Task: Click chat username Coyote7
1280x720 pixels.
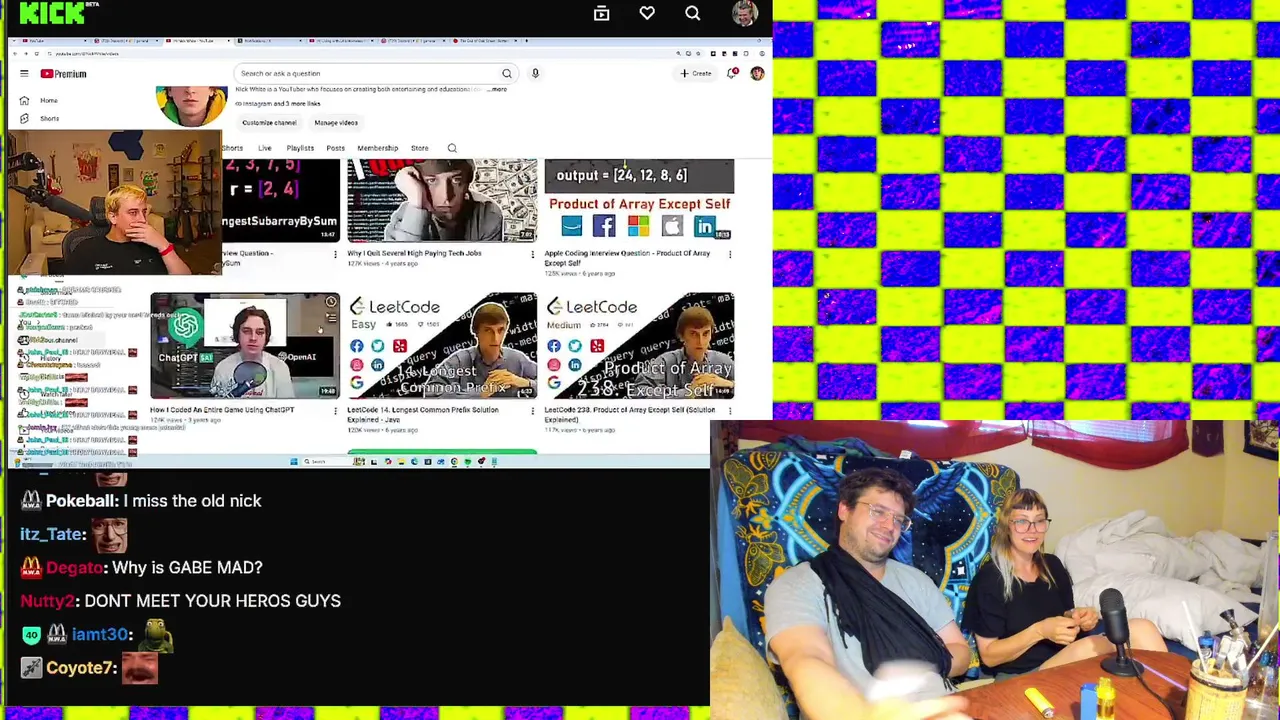Action: [81, 668]
